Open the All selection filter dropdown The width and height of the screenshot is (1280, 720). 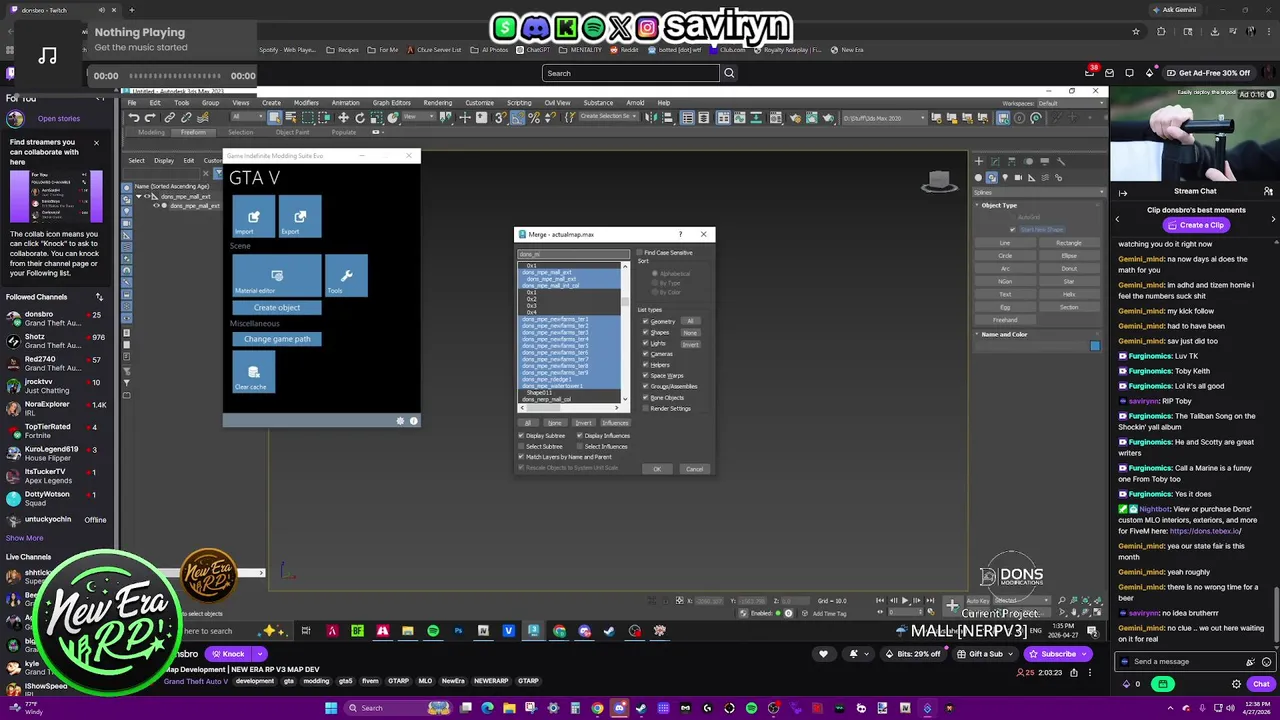pos(247,117)
